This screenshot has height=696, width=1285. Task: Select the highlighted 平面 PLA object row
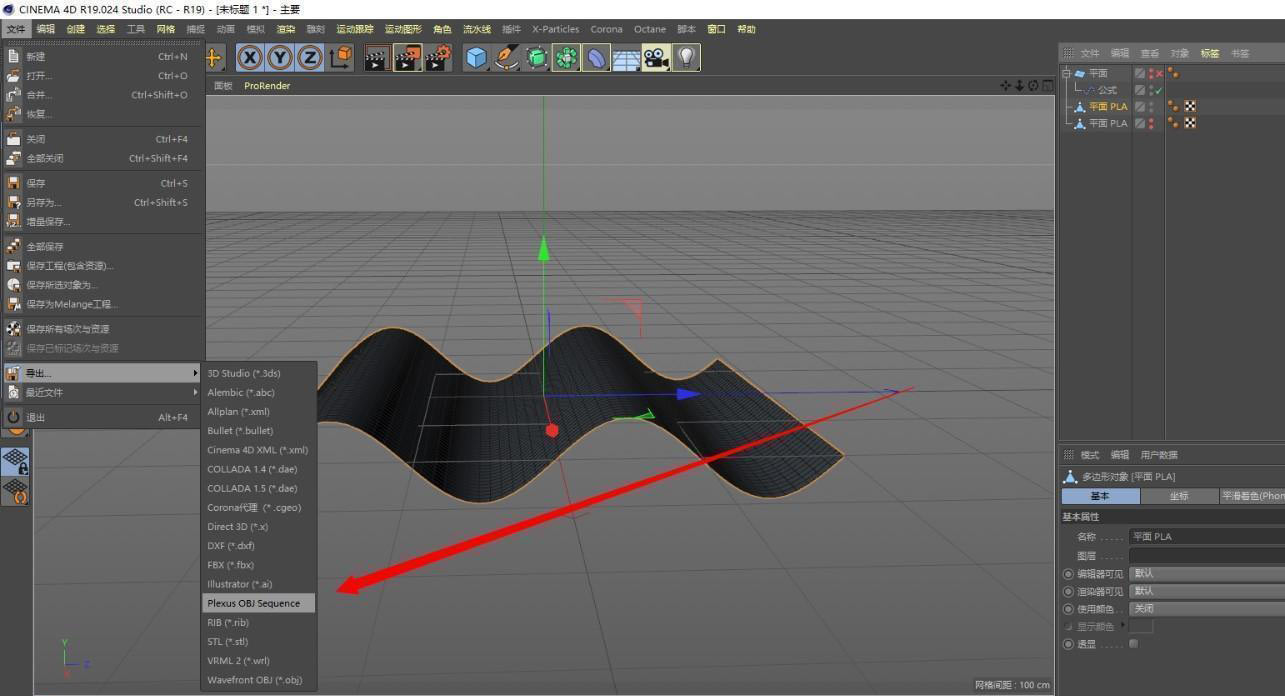pos(1108,106)
